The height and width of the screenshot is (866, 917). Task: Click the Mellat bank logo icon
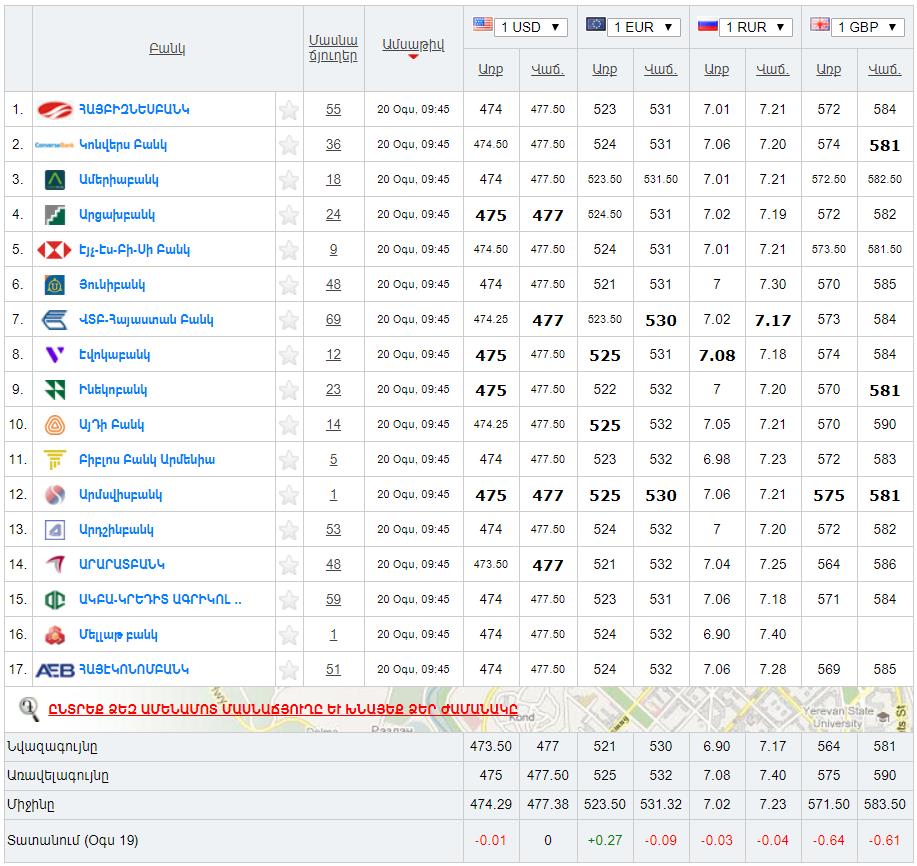[x=55, y=635]
